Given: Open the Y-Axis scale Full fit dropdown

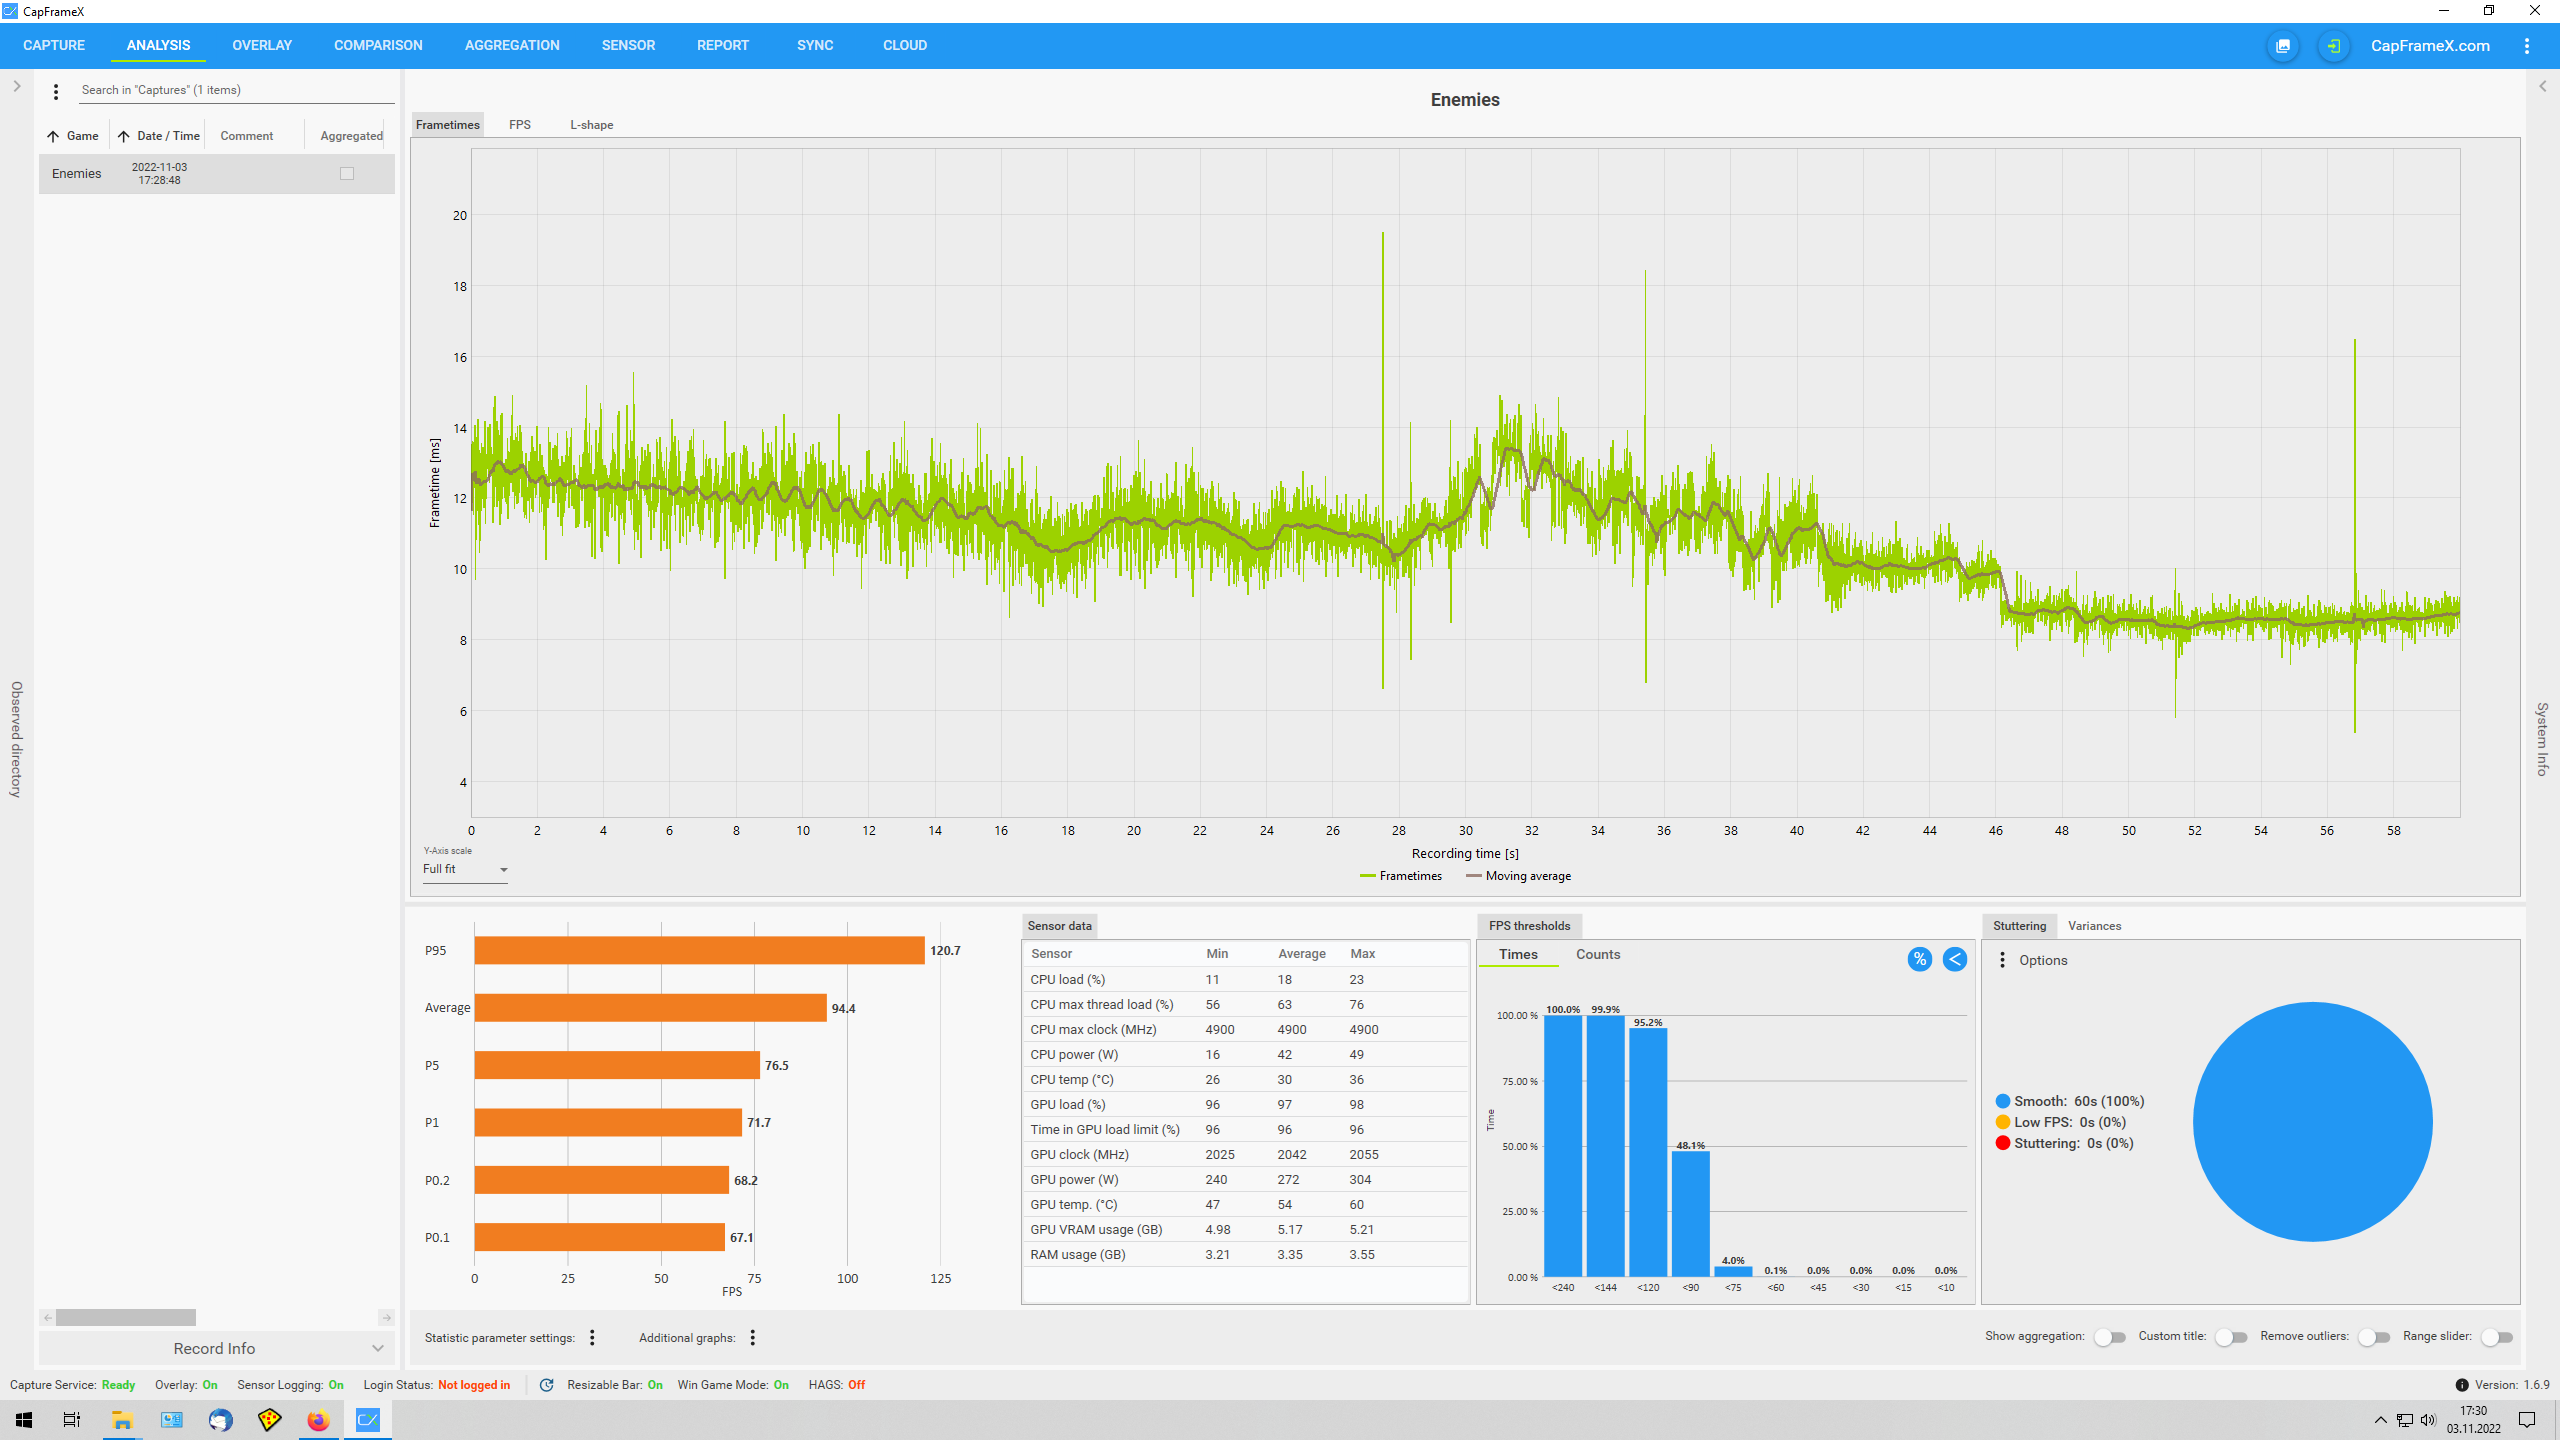Looking at the screenshot, I should pos(465,869).
